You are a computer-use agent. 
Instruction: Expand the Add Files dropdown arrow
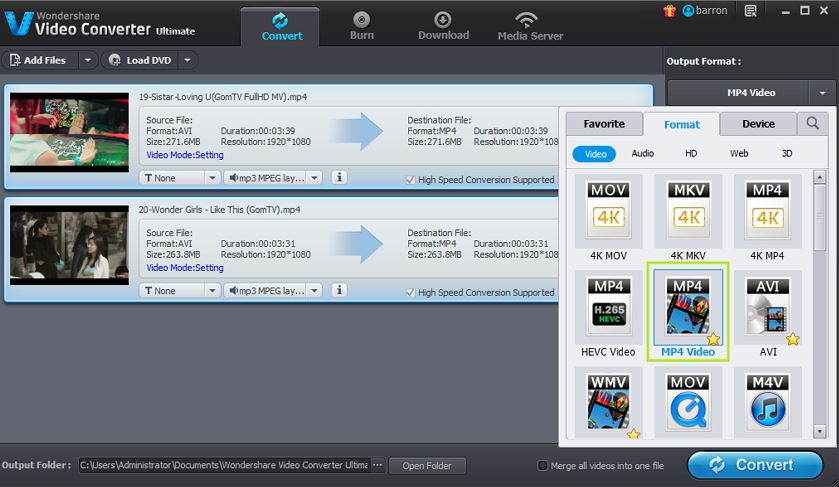pos(88,60)
